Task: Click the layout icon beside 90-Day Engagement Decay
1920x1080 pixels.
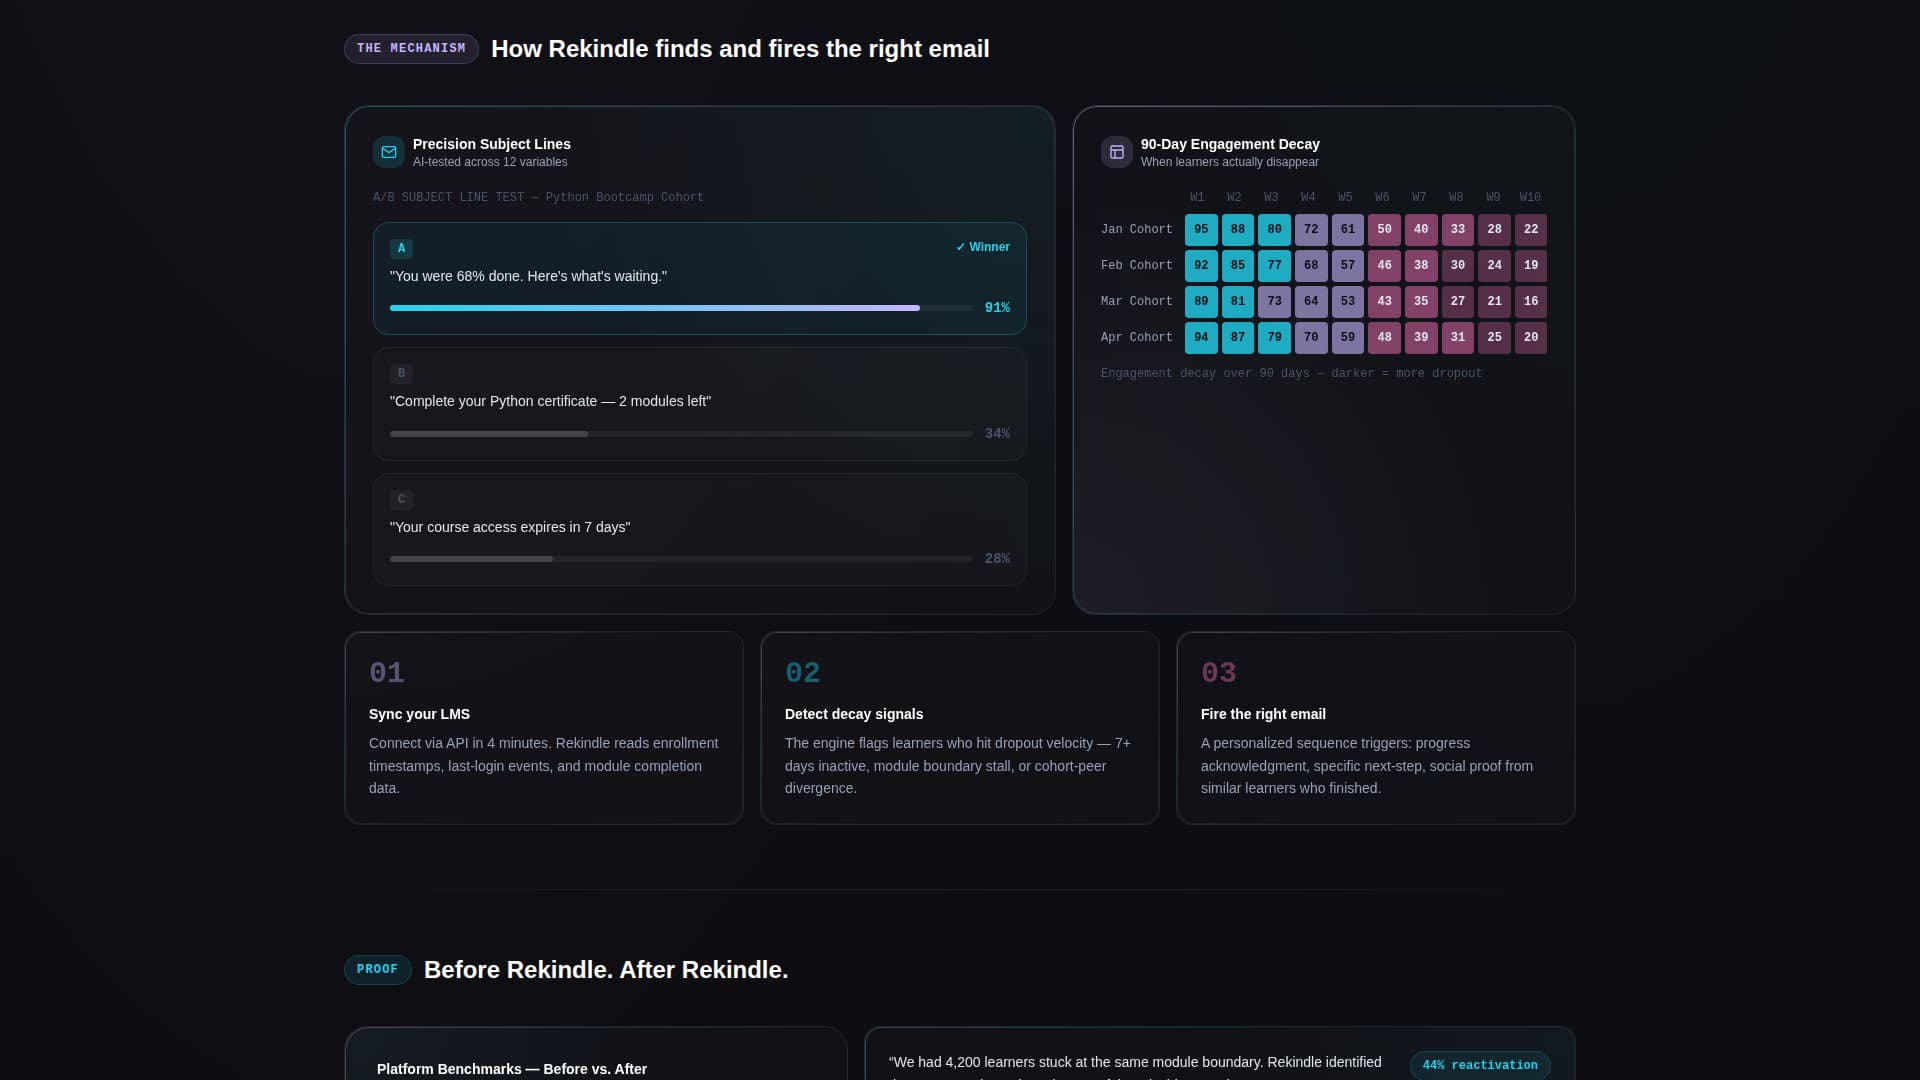Action: pyautogui.click(x=1117, y=152)
